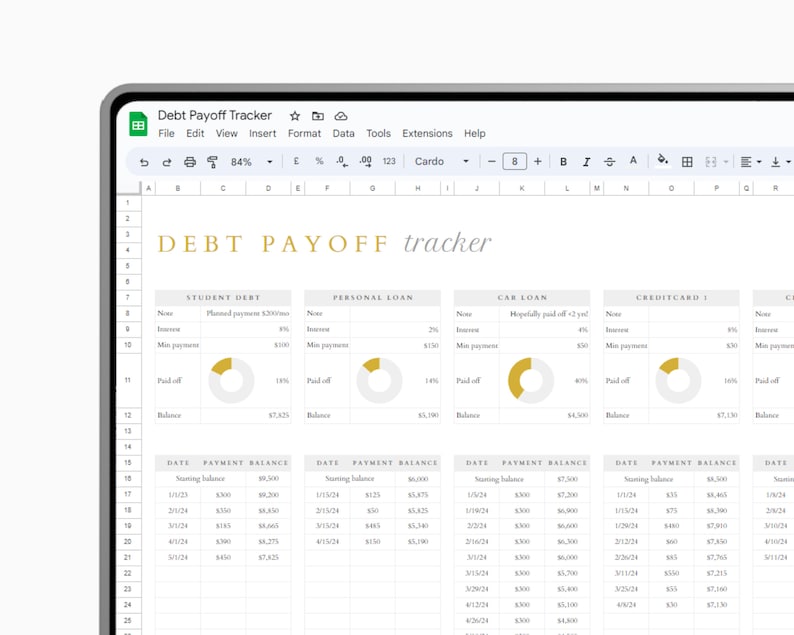Open vertical align dropdown
The image size is (794, 635).
pyautogui.click(x=780, y=162)
